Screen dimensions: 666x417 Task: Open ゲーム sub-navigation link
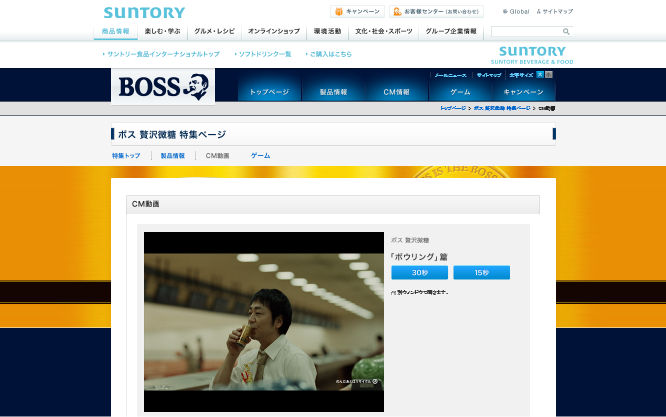[x=260, y=156]
